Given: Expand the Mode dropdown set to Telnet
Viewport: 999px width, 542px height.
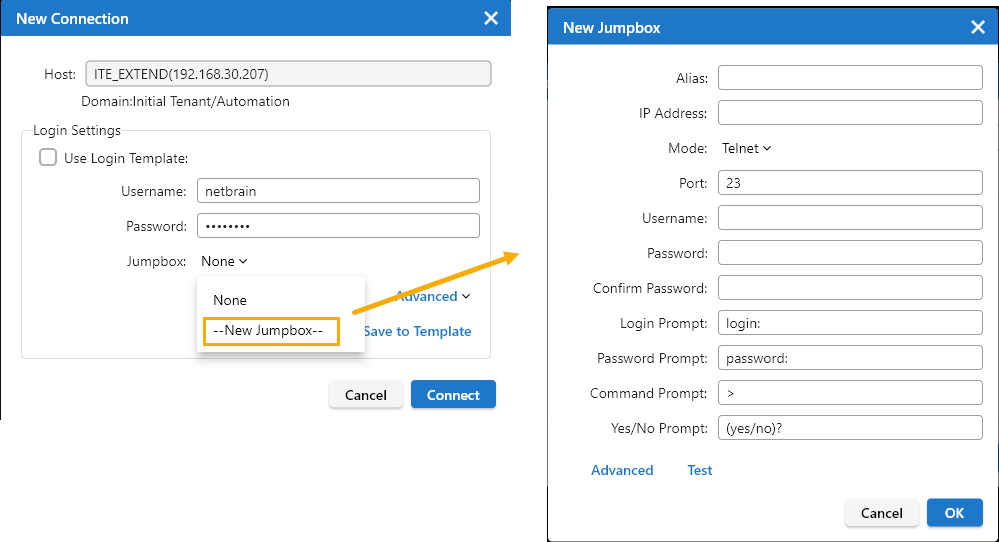Looking at the screenshot, I should tap(746, 148).
